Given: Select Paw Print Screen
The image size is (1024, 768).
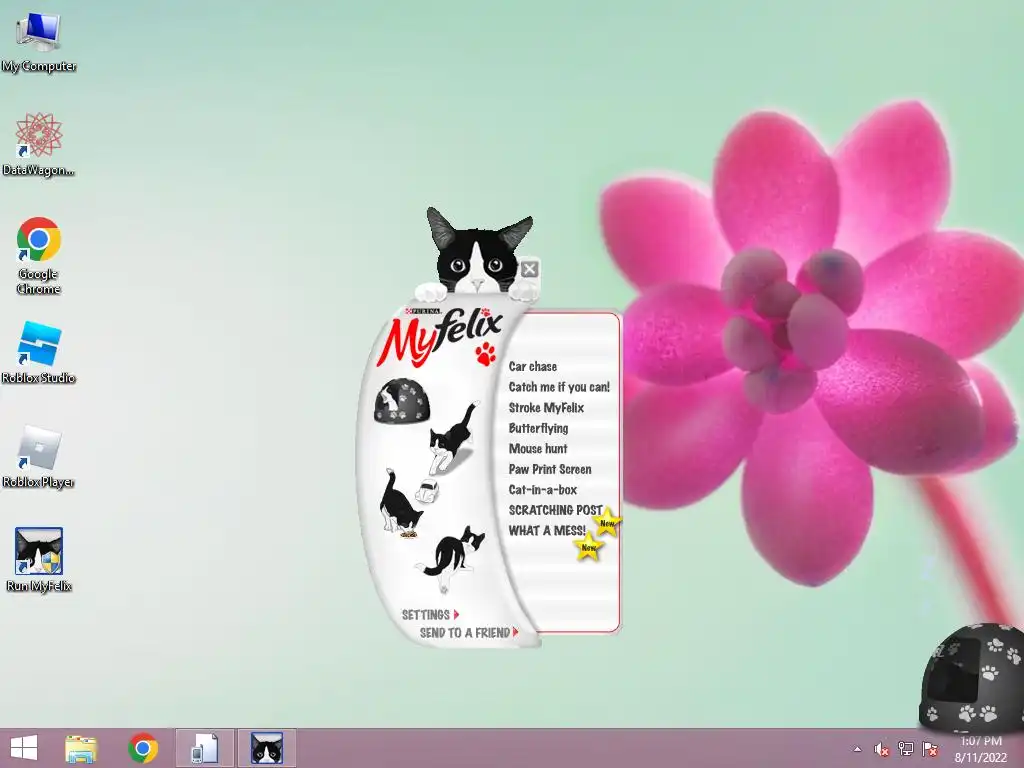Looking at the screenshot, I should 550,469.
